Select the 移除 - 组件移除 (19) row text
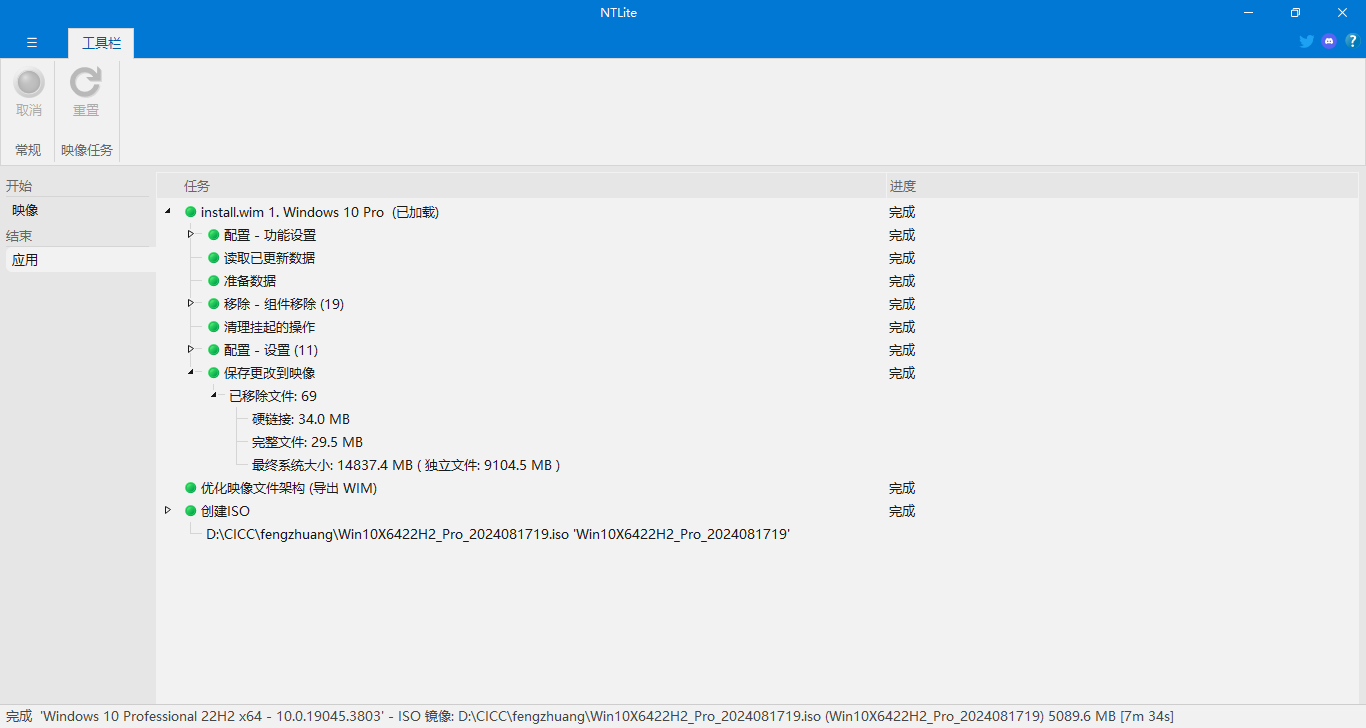The height and width of the screenshot is (728, 1366). click(x=284, y=304)
